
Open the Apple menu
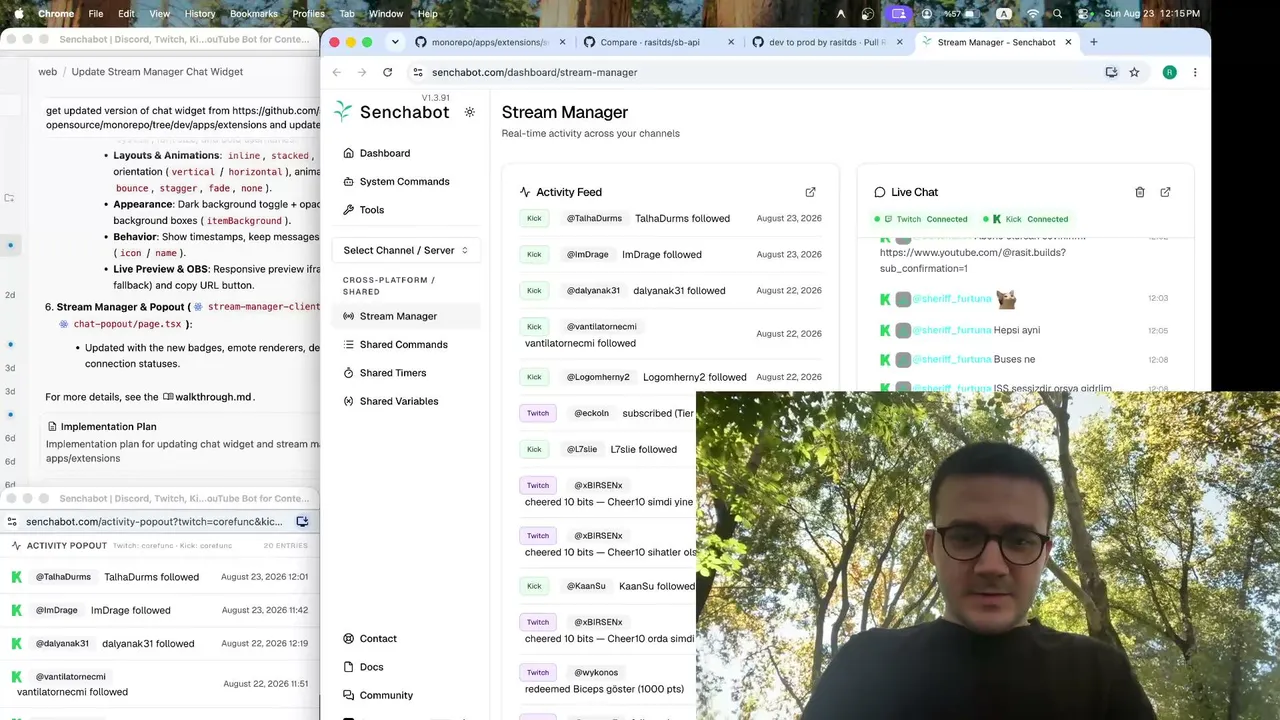coord(19,14)
